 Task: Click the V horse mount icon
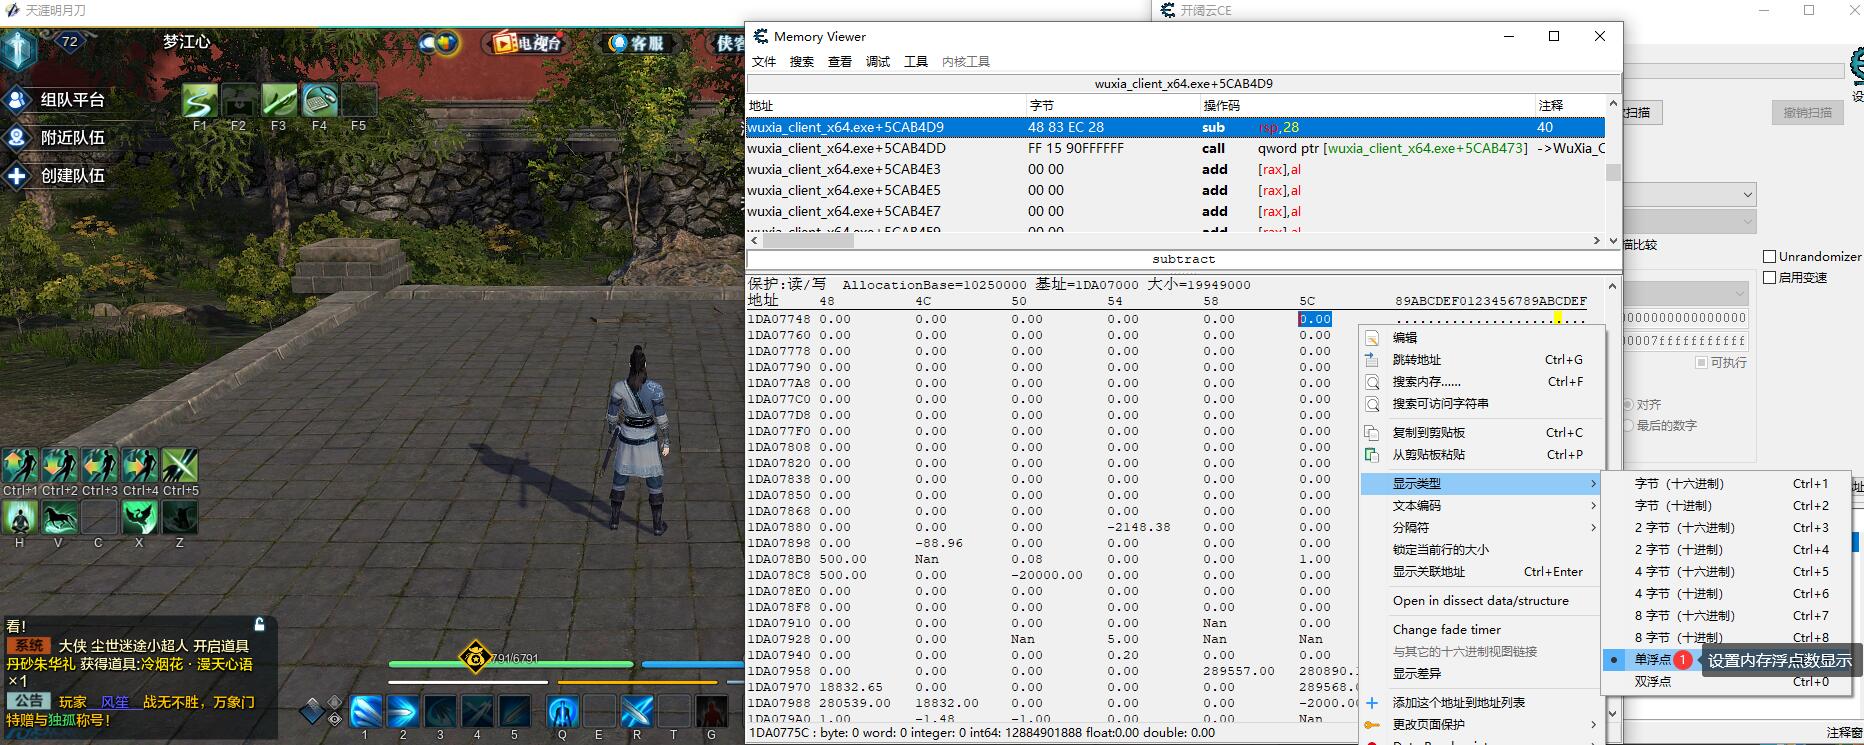59,518
